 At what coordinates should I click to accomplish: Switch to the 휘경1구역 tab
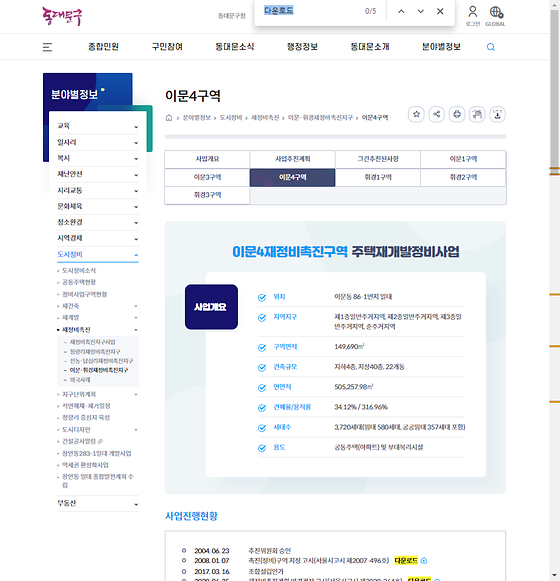tap(378, 177)
